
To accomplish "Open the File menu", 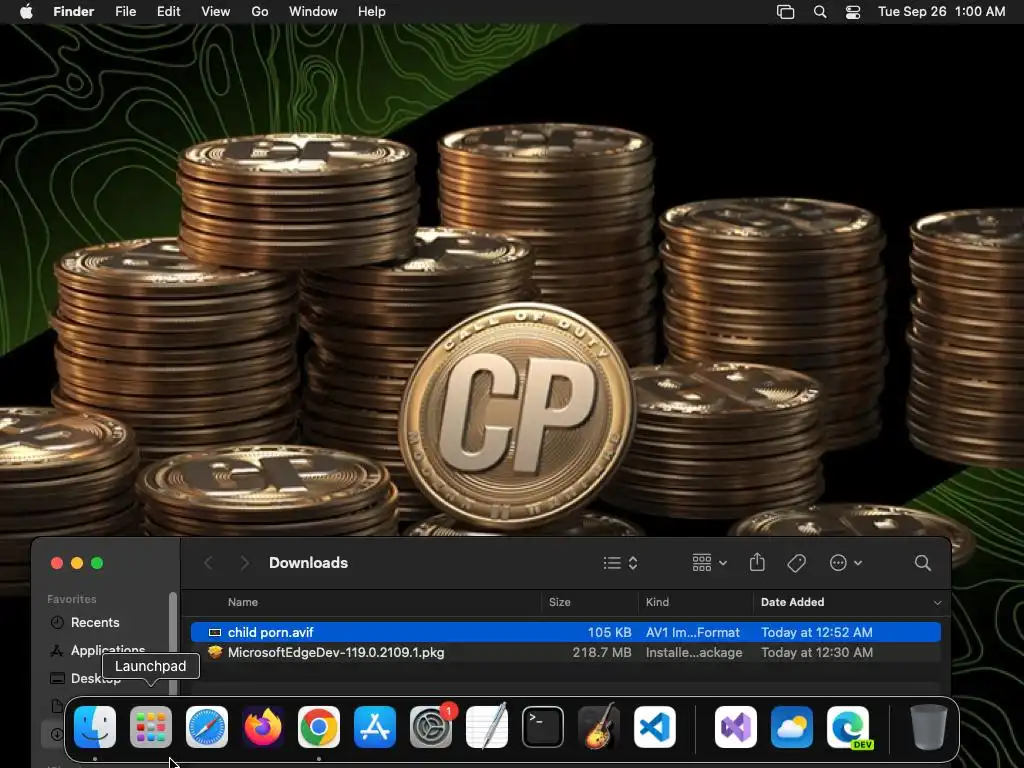I will [x=125, y=12].
